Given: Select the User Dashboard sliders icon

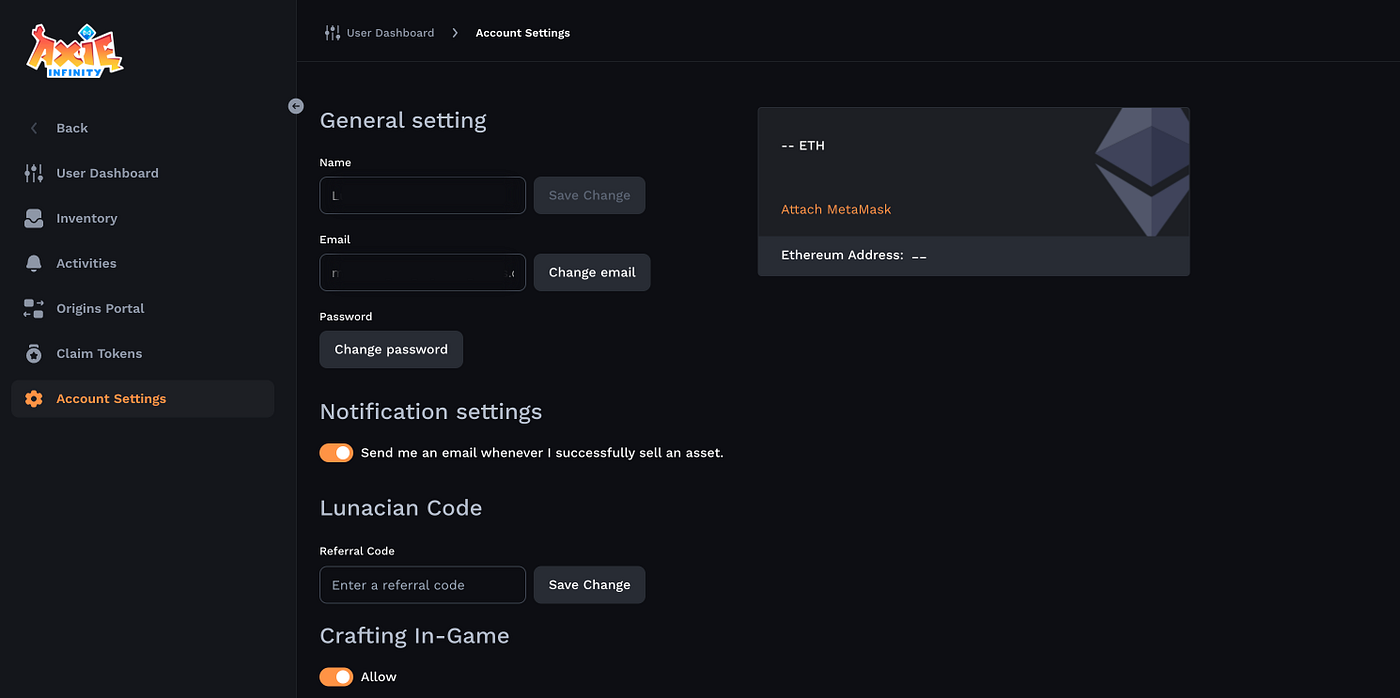Looking at the screenshot, I should 32,172.
